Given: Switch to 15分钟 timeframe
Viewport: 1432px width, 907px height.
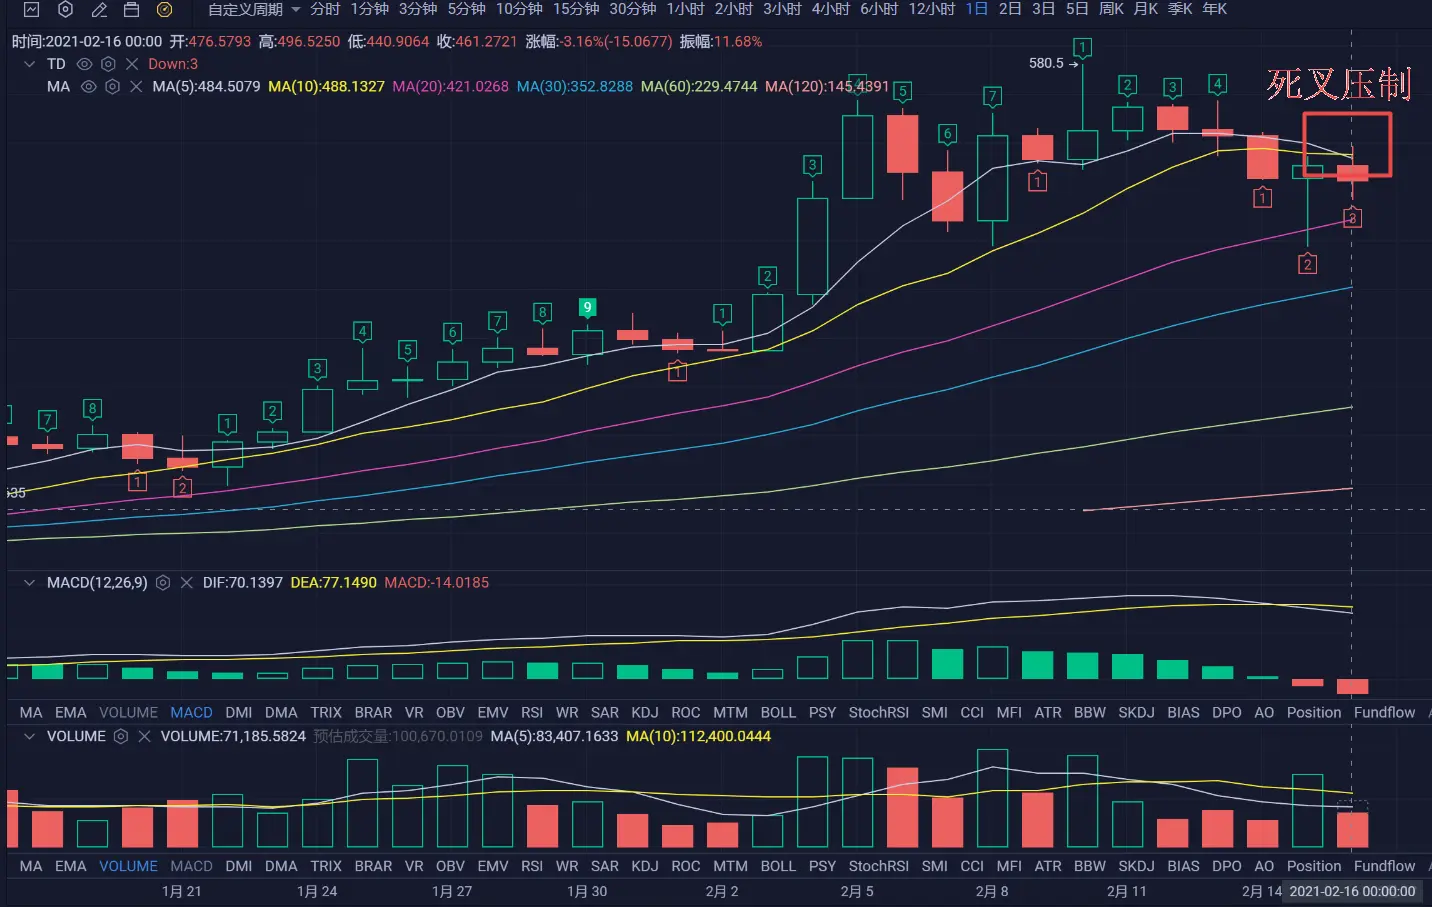Looking at the screenshot, I should [576, 9].
